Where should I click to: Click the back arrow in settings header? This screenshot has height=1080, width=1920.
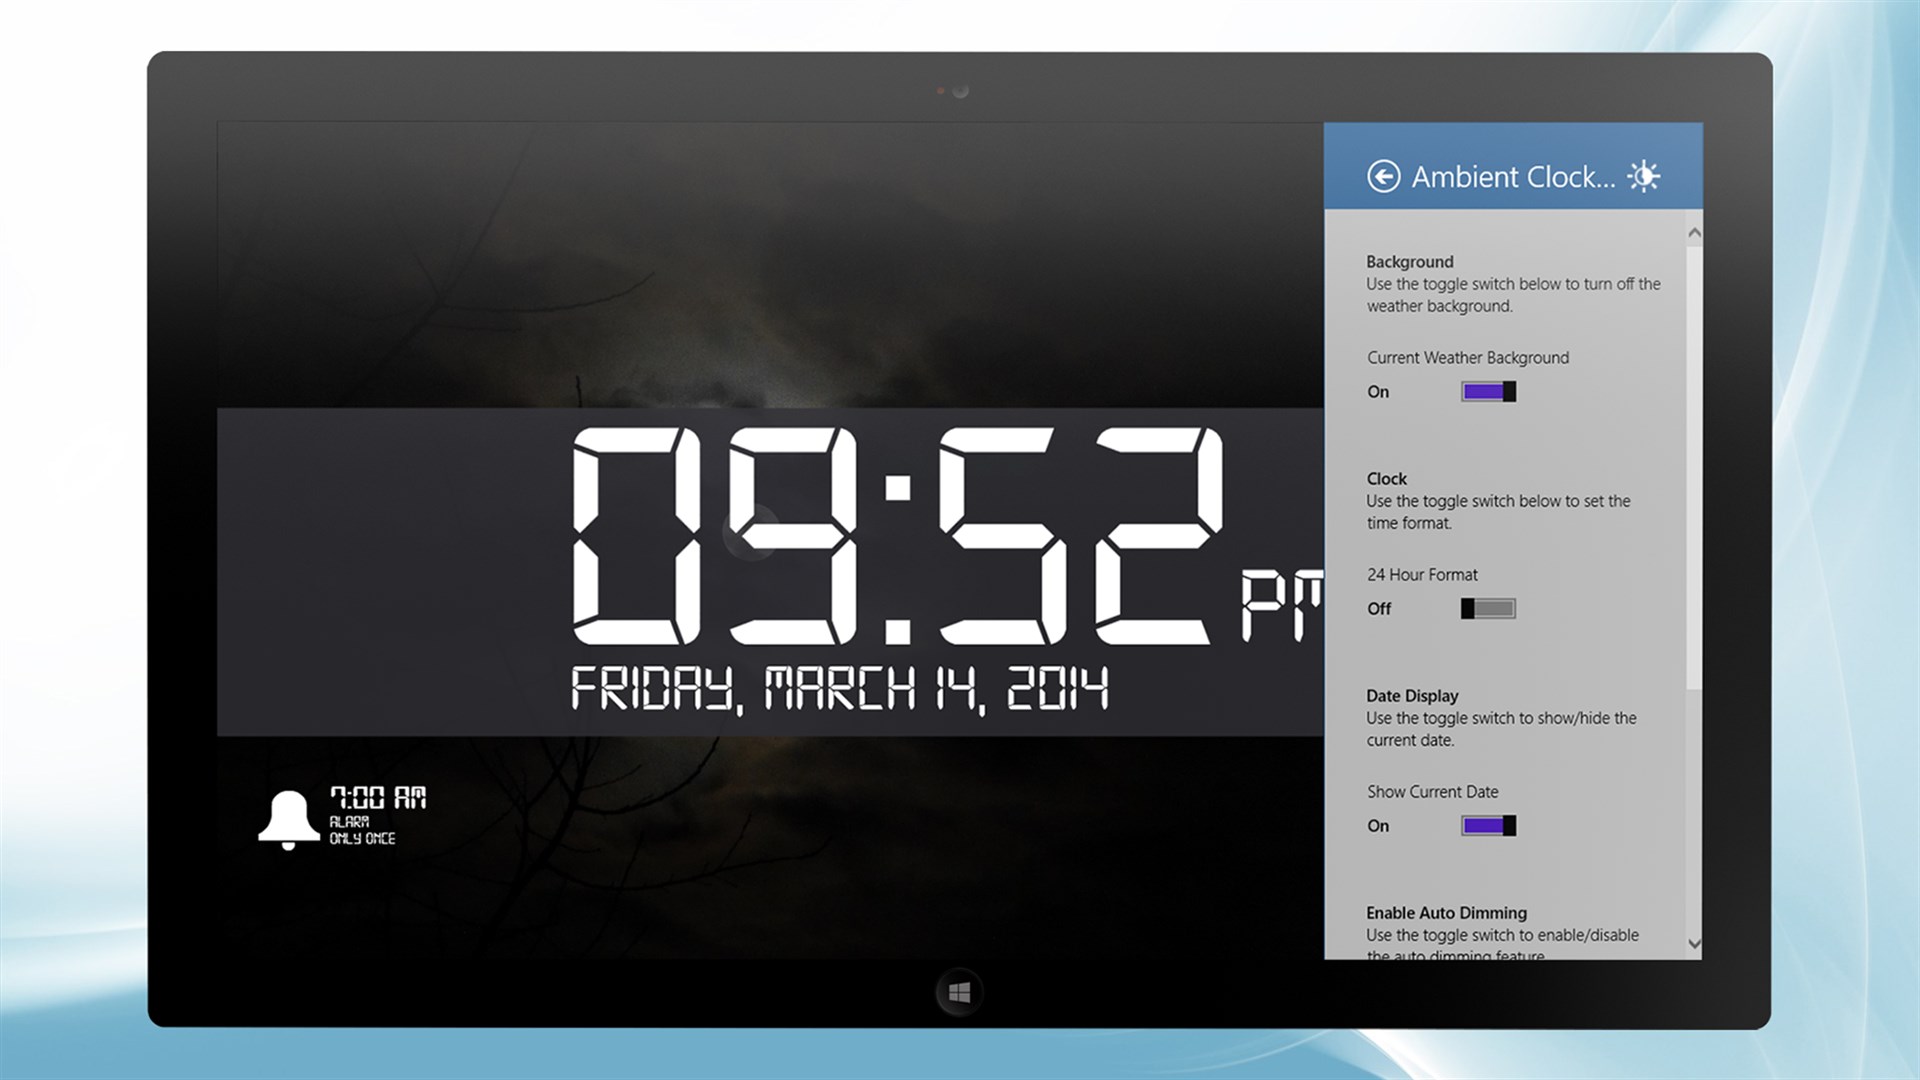(x=1383, y=177)
